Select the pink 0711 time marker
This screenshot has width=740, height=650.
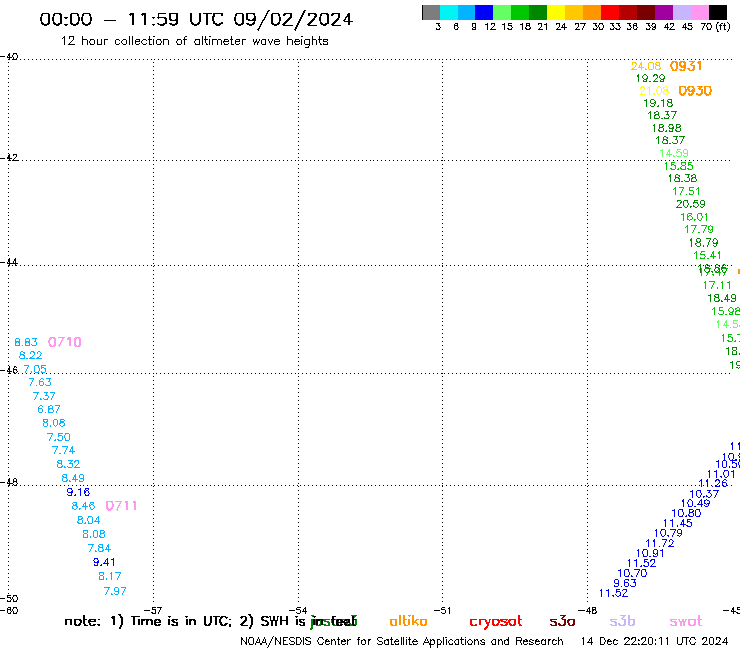(121, 506)
